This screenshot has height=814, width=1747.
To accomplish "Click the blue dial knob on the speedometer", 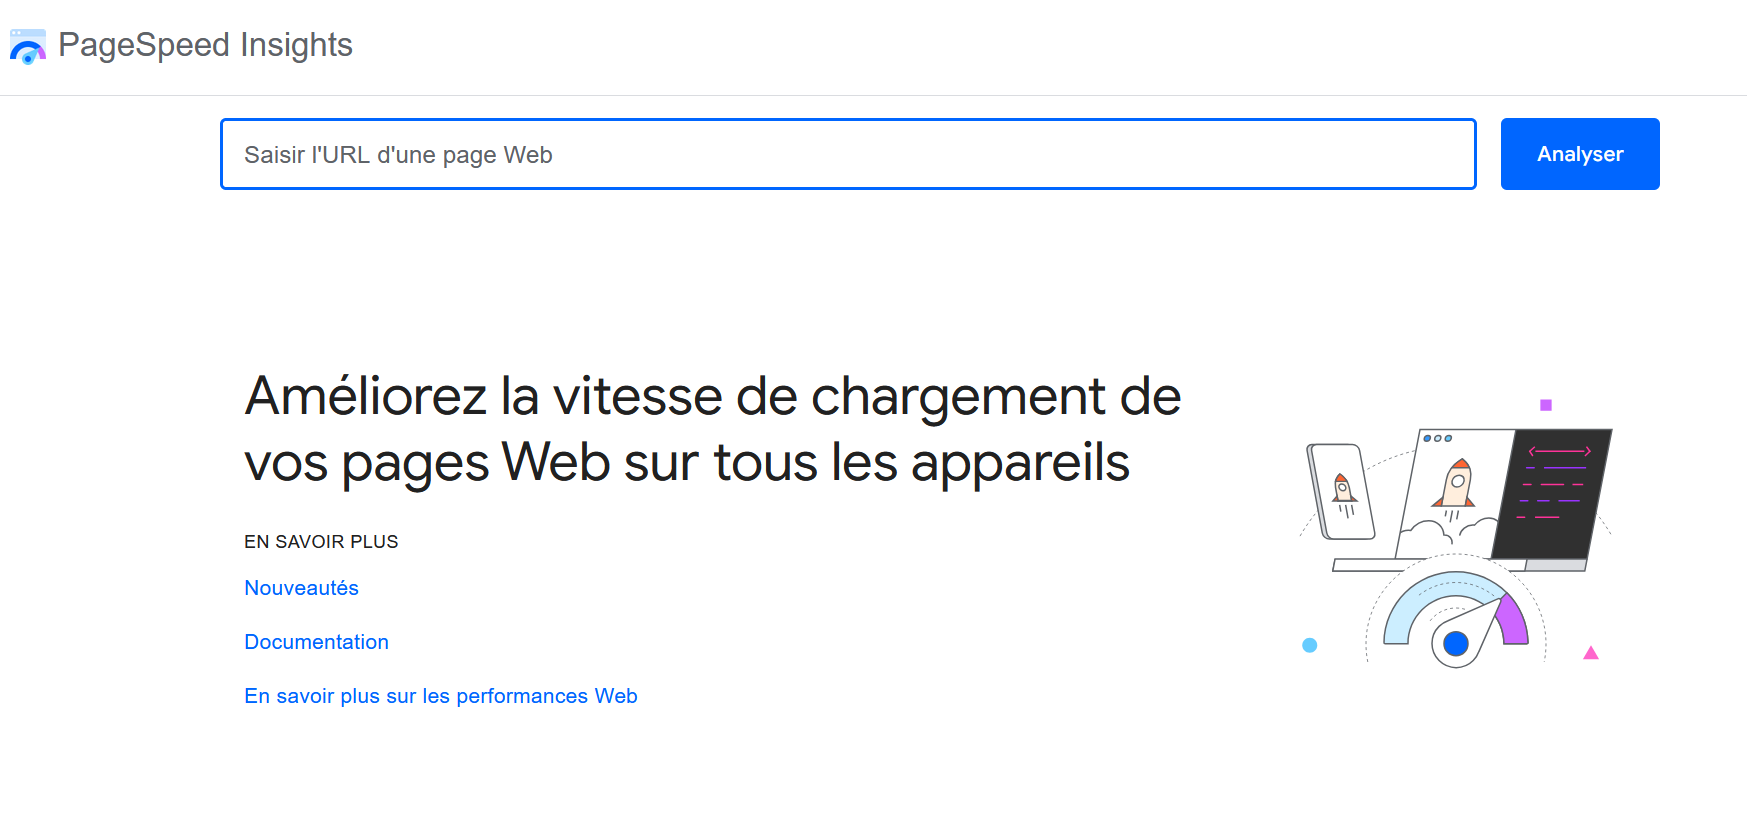I will (x=1456, y=643).
